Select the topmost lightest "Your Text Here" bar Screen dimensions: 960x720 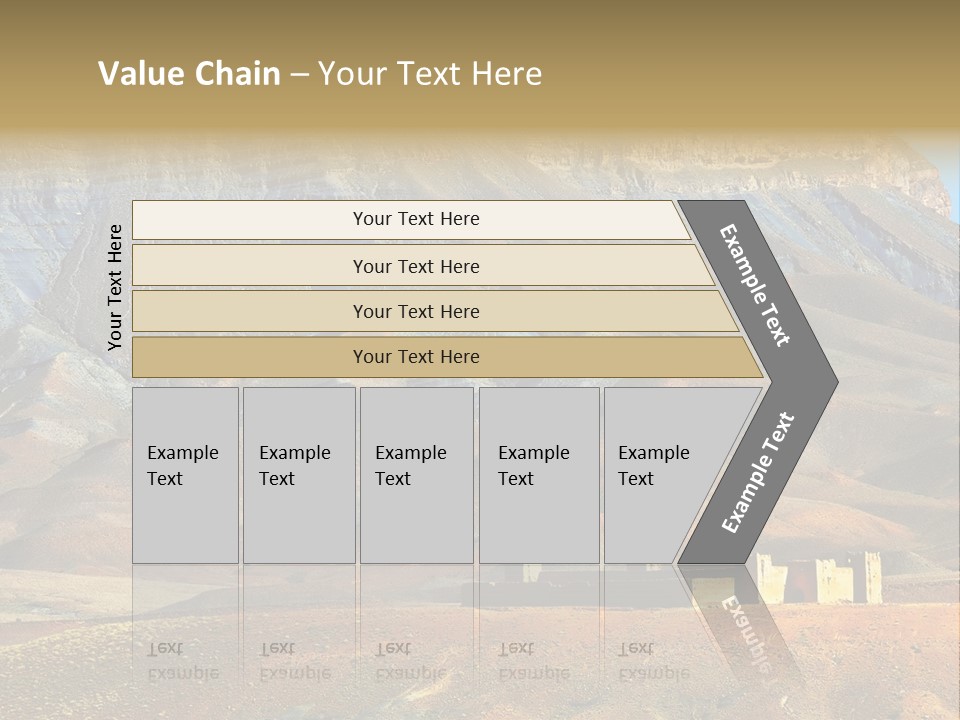415,220
